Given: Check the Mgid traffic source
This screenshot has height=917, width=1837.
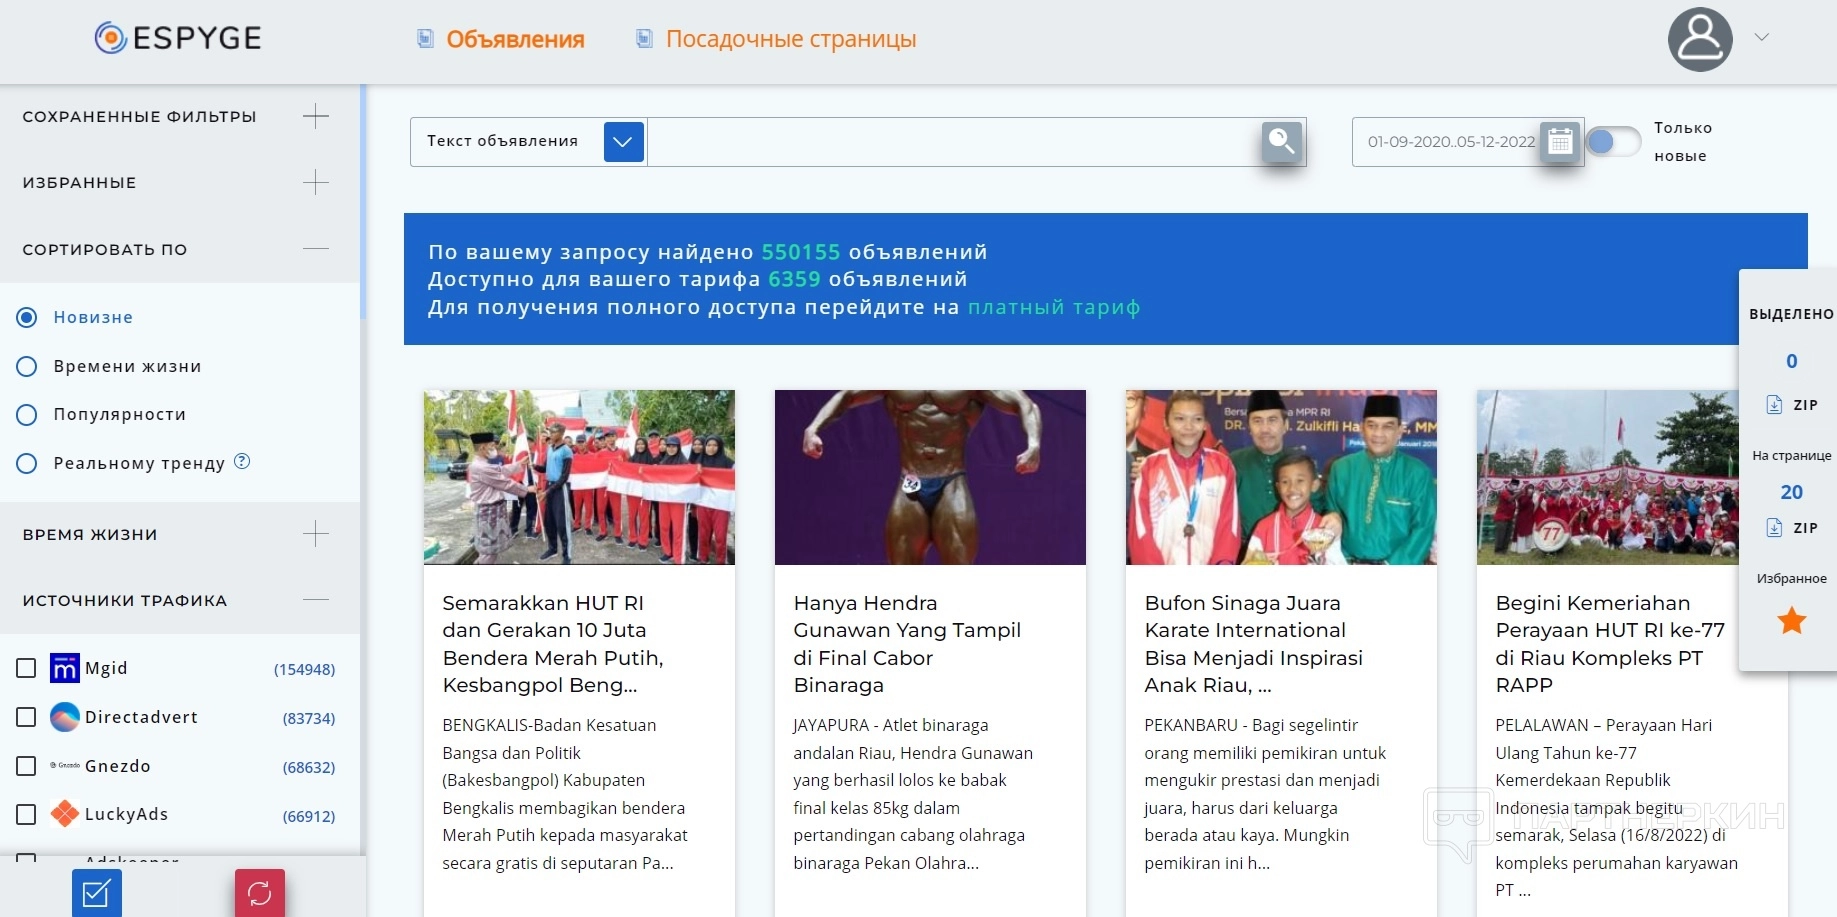Looking at the screenshot, I should 27,668.
